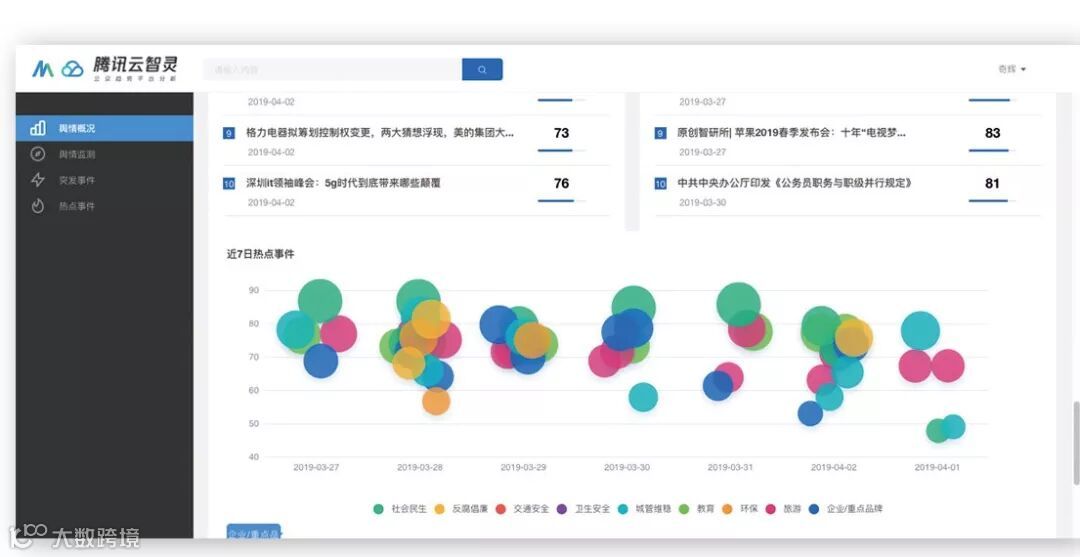Viewport: 1080px width, 557px height.
Task: Toggle 旅游 legend series
Action: (783, 509)
